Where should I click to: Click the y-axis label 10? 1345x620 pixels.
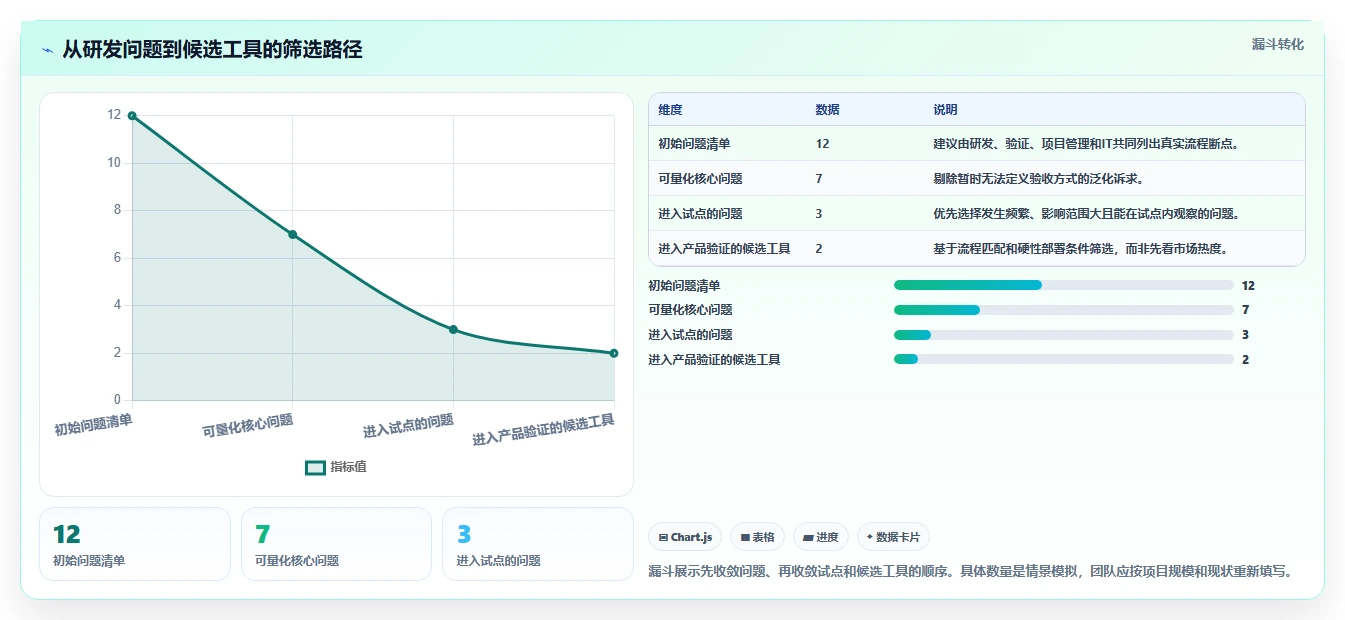pyautogui.click(x=114, y=163)
